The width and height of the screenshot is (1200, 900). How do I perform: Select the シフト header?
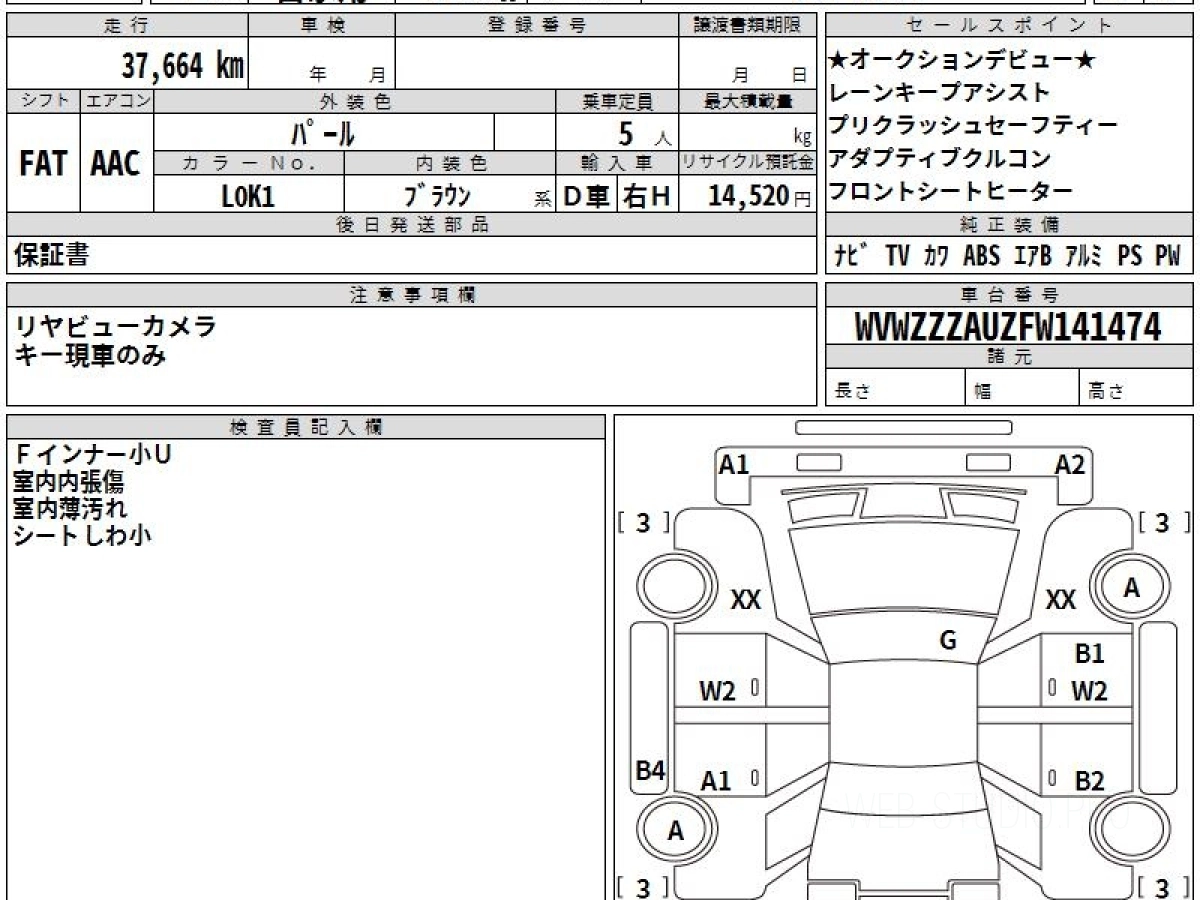pyautogui.click(x=43, y=101)
